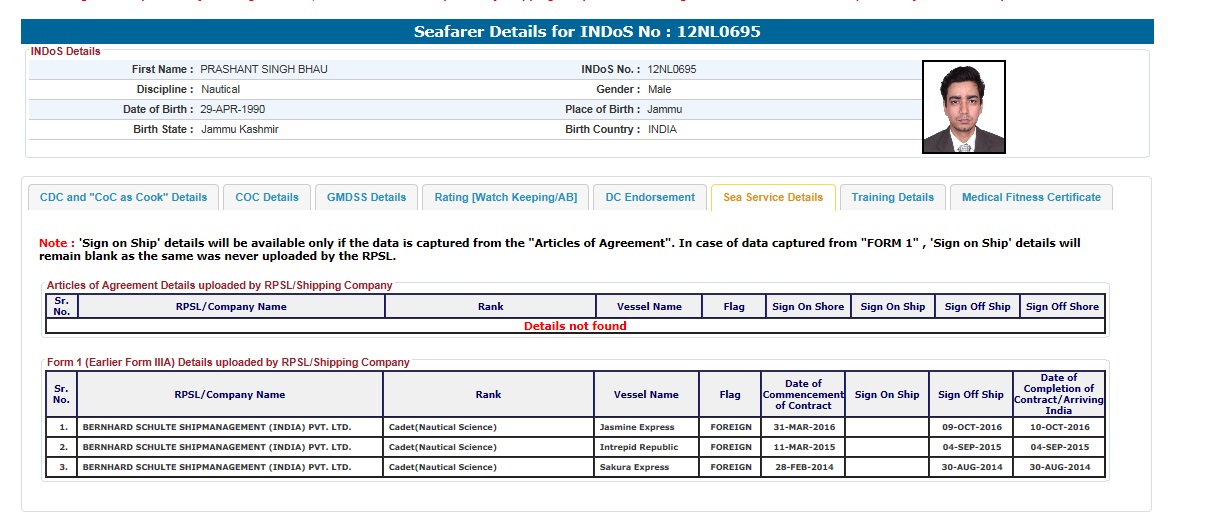
Task: Click the 31-MAR-2016 commencement date cell
Action: [803, 427]
